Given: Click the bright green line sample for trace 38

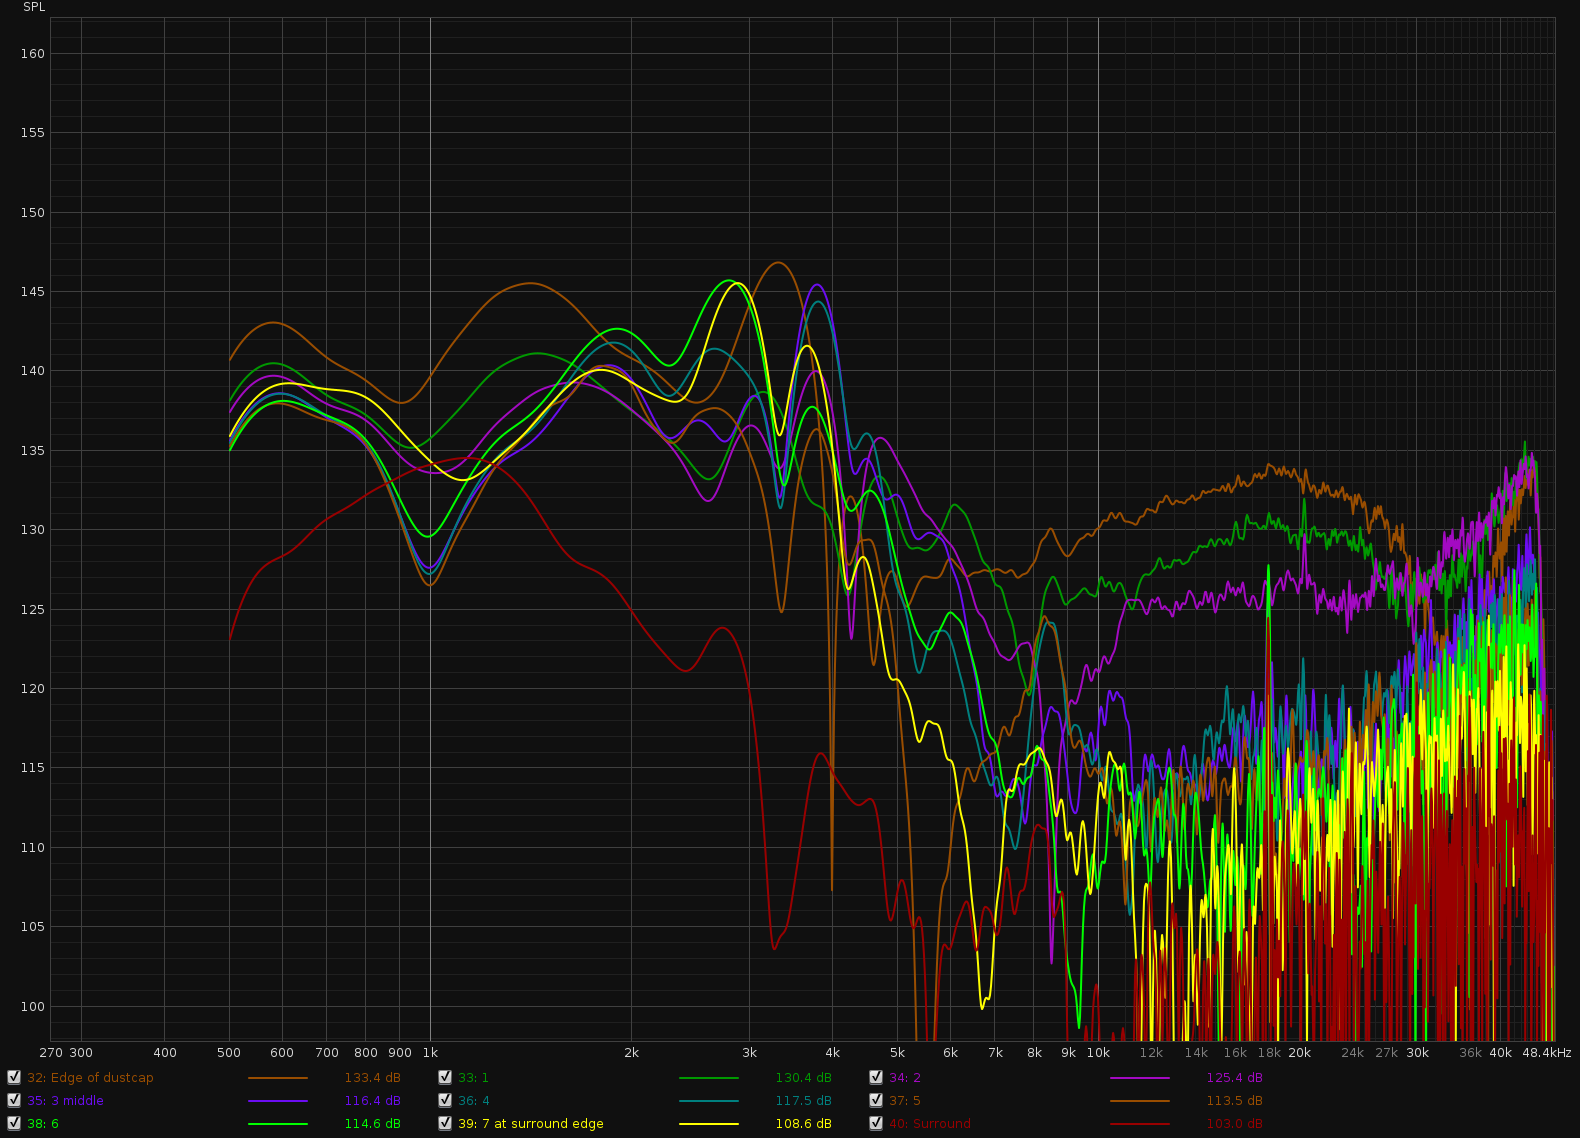Looking at the screenshot, I should (278, 1124).
